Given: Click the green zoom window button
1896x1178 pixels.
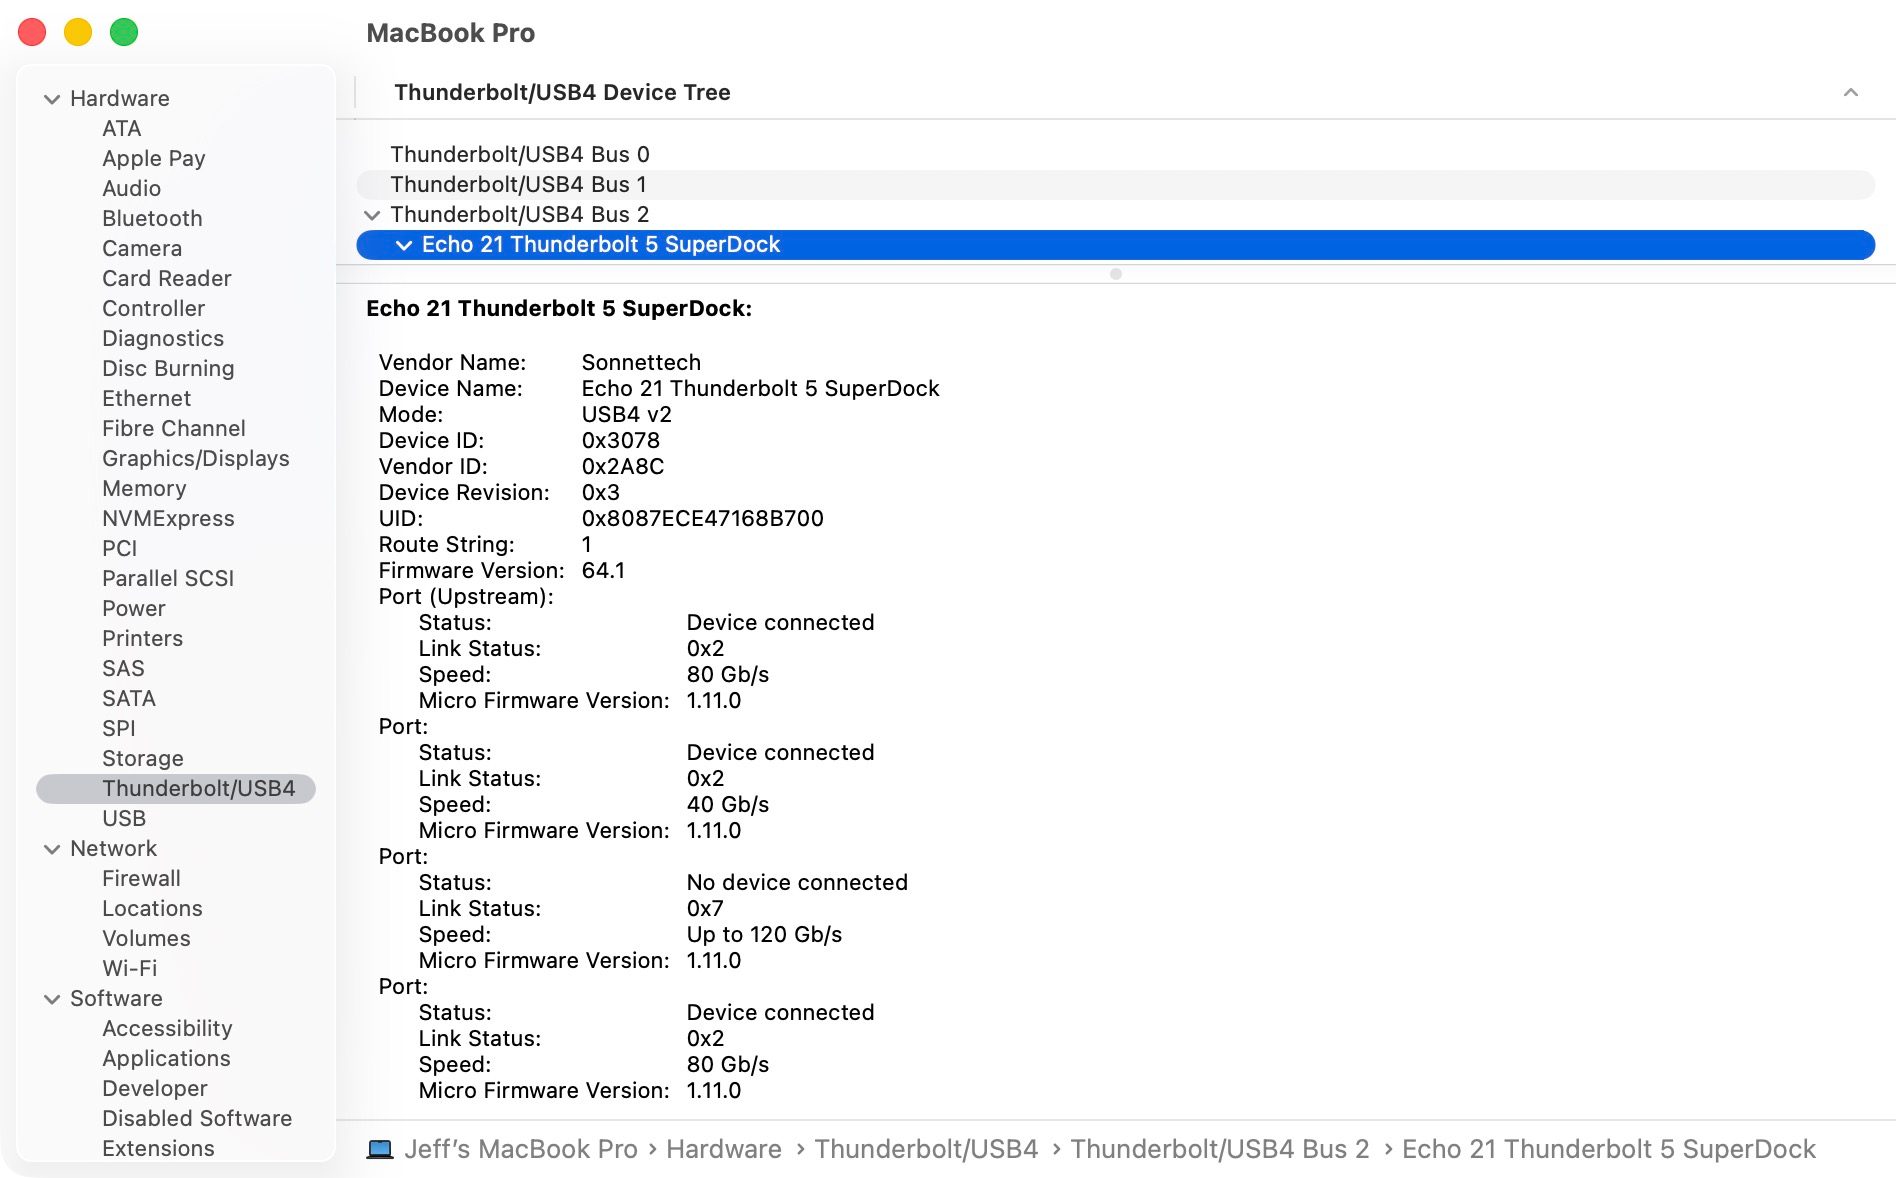Looking at the screenshot, I should pos(124,32).
